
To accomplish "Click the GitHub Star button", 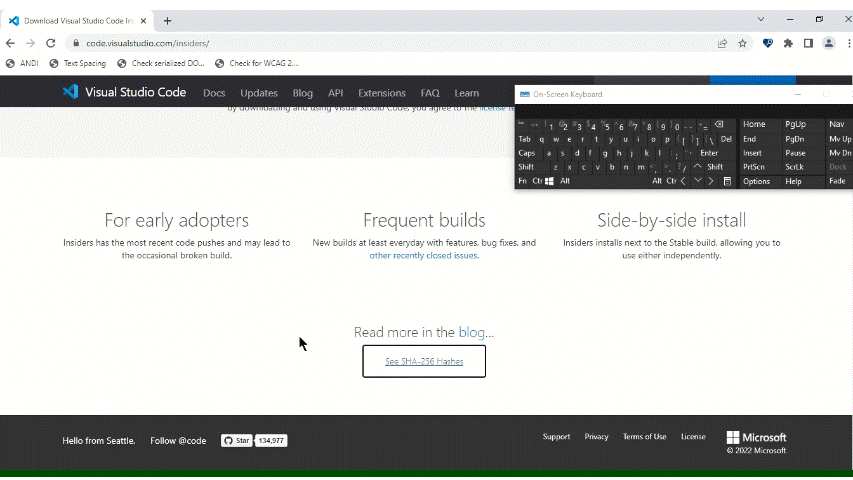I will pos(237,441).
